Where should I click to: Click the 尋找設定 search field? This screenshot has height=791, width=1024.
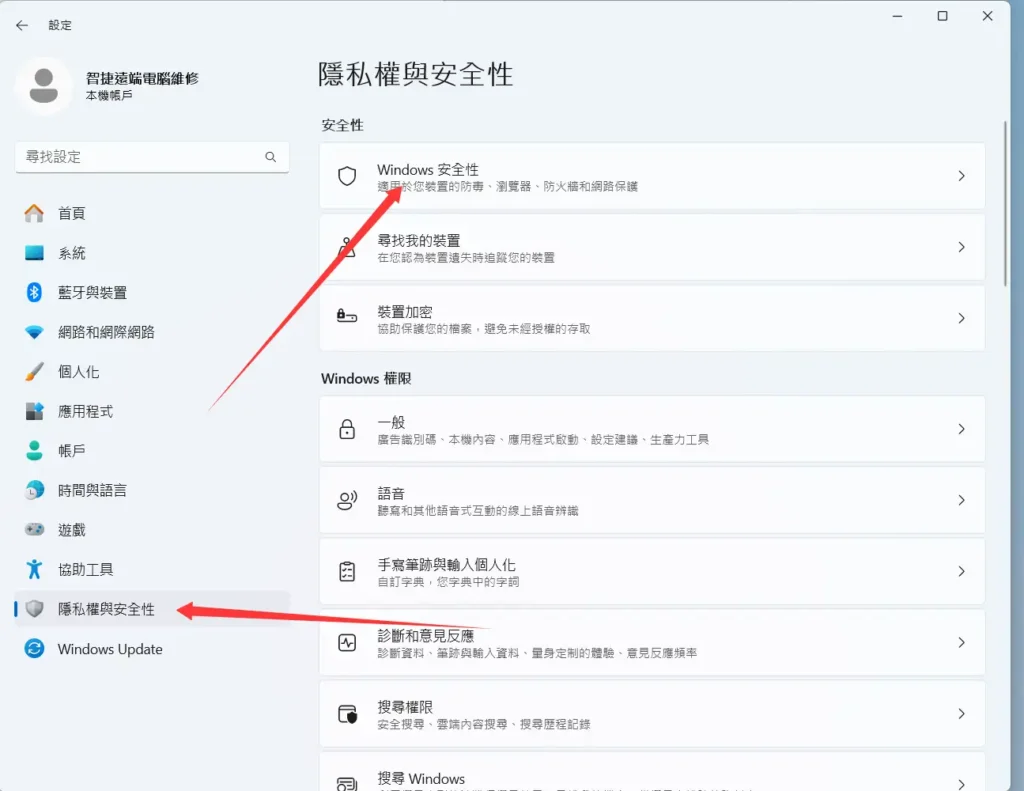coord(152,157)
